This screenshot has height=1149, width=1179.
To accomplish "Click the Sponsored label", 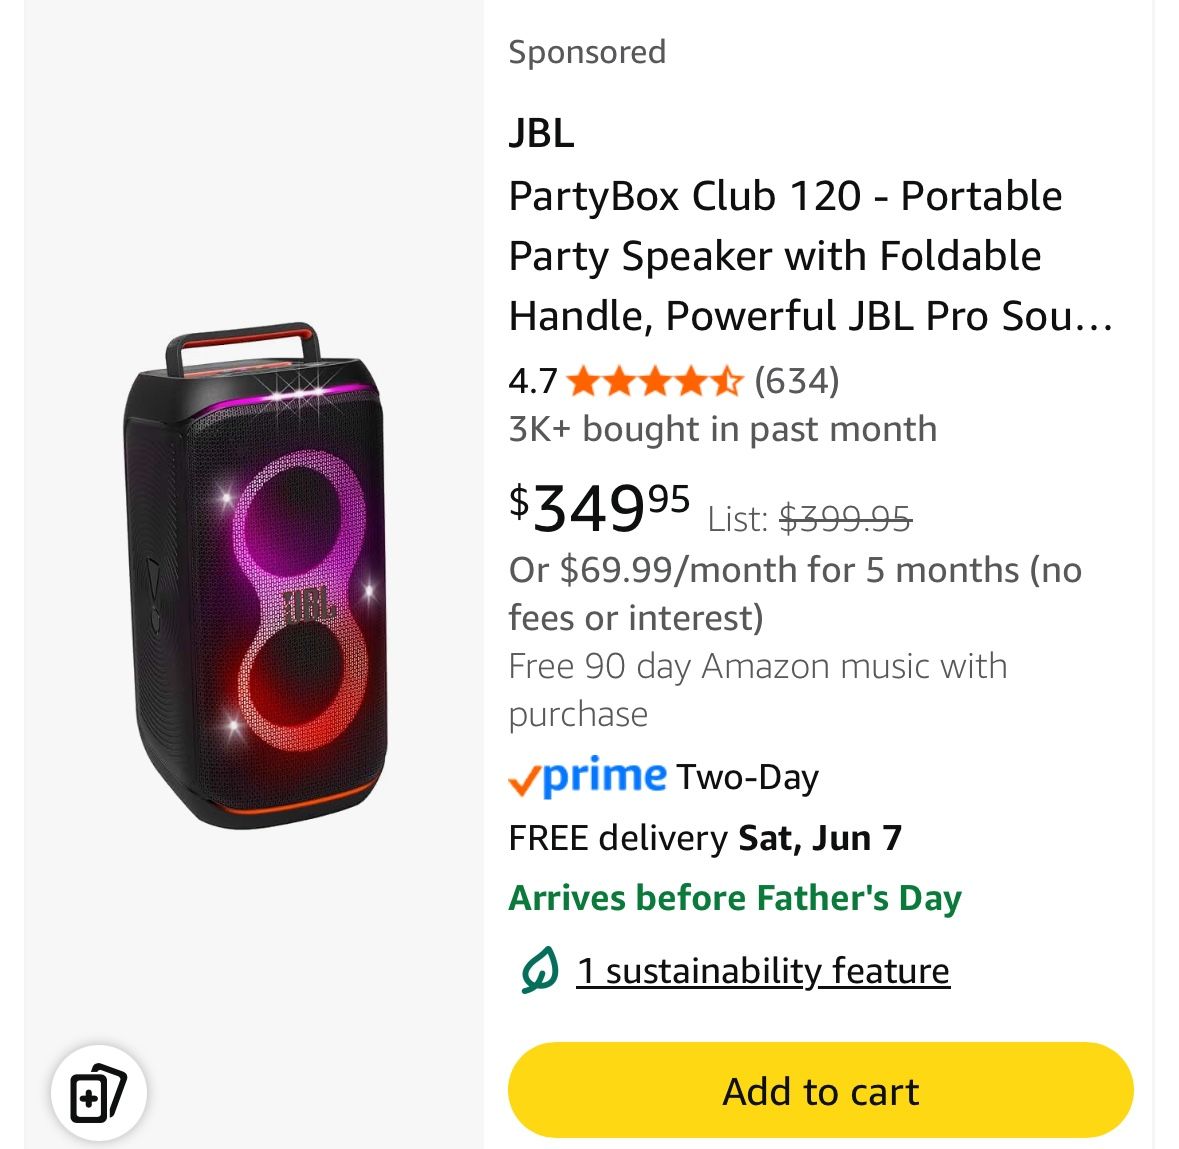I will (587, 52).
